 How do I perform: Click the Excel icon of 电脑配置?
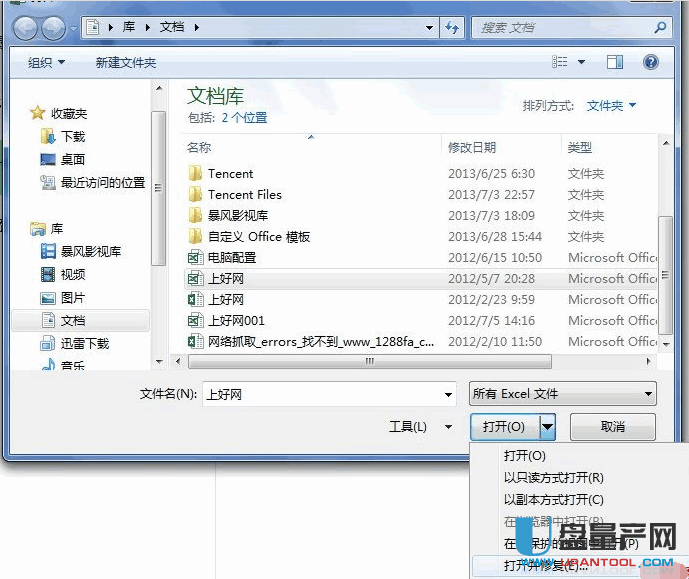point(196,258)
